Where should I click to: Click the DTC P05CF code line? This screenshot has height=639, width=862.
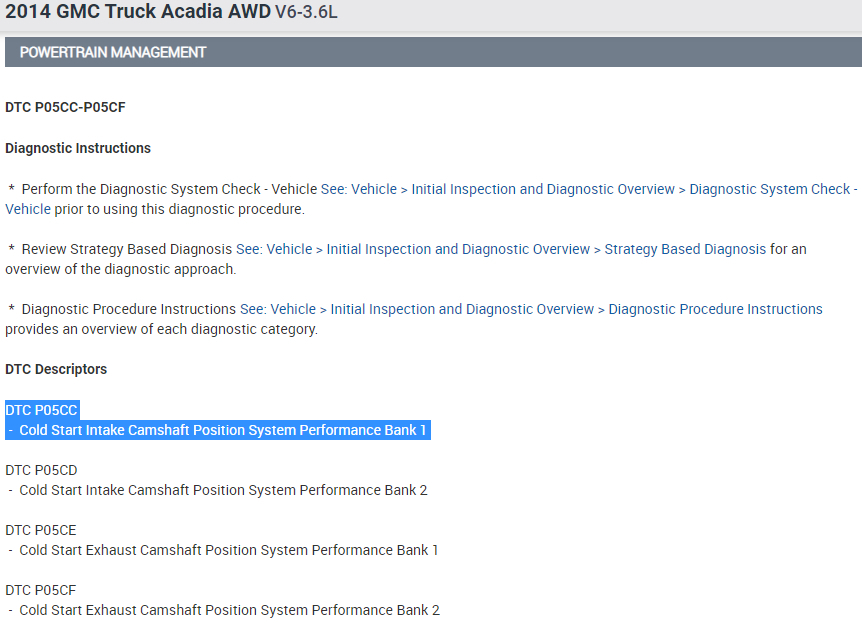tap(41, 590)
